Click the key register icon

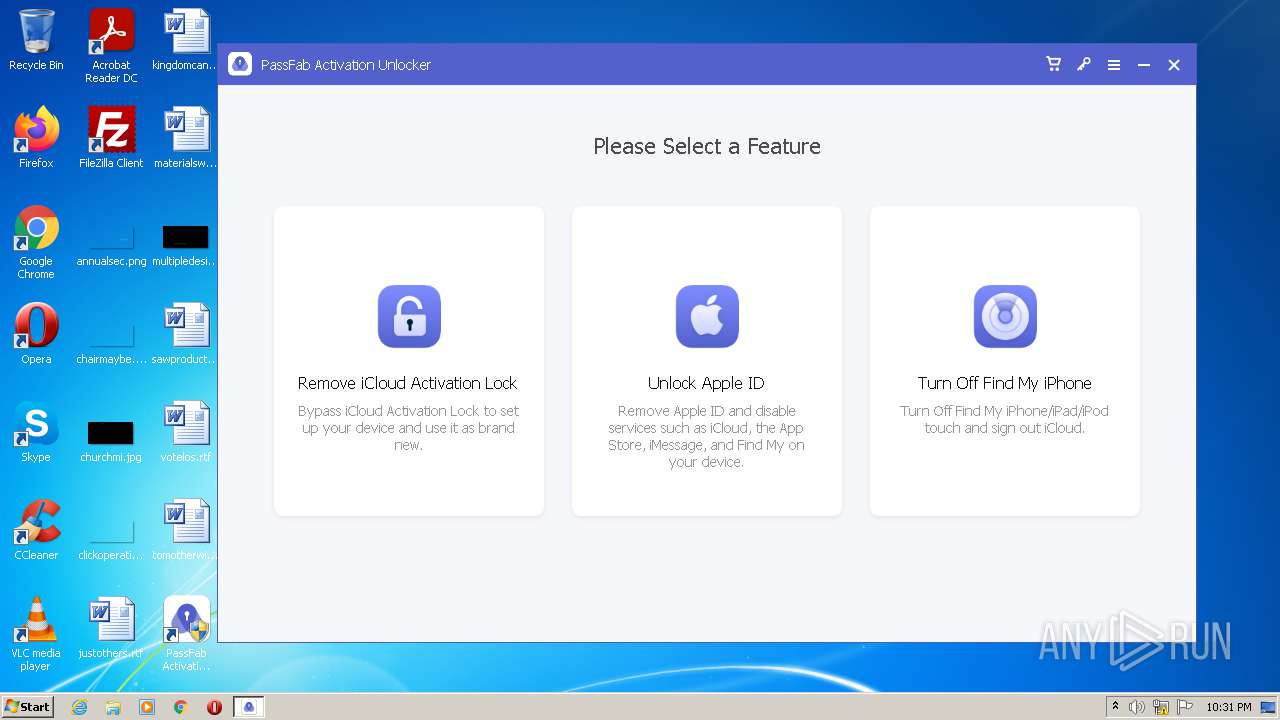coord(1083,64)
